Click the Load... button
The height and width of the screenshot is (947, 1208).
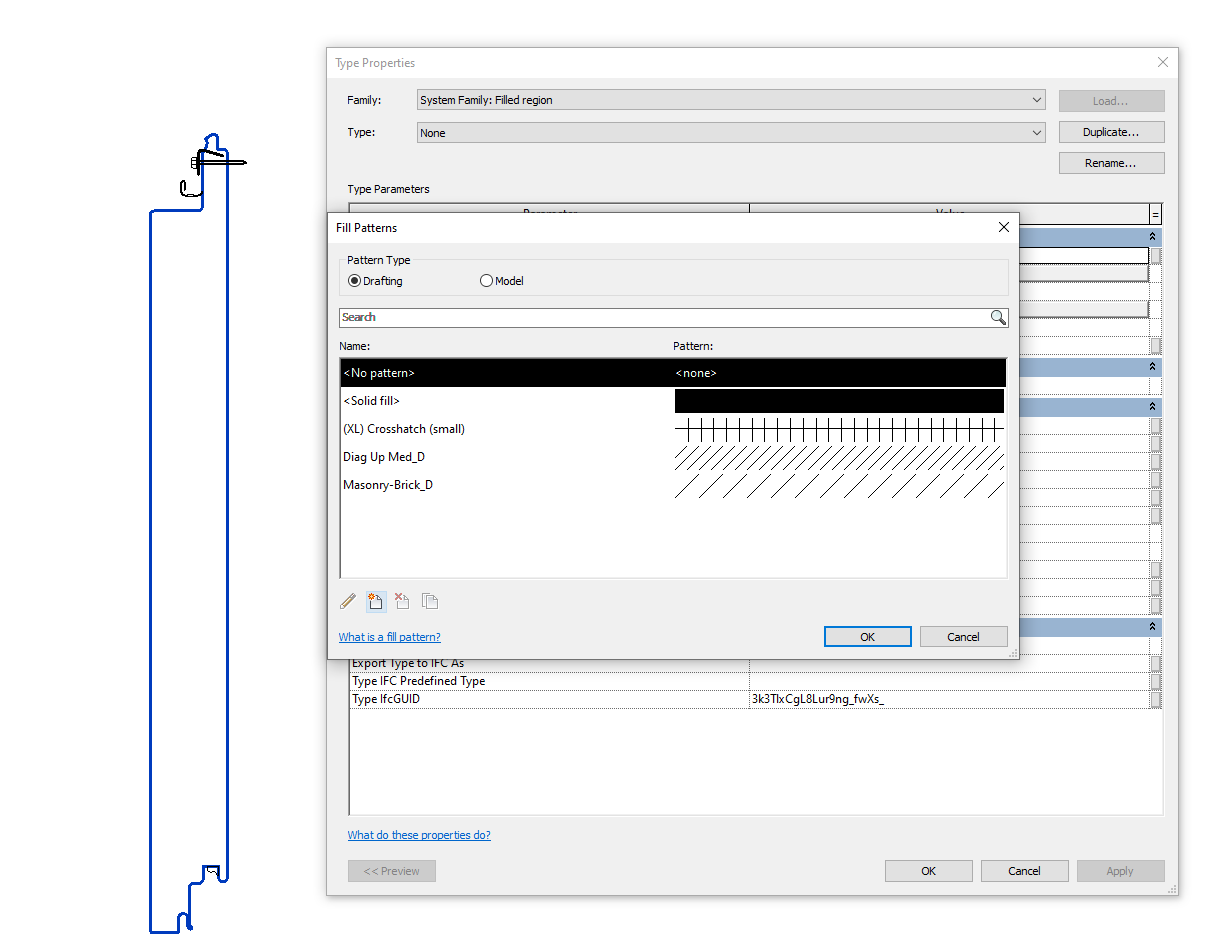(1111, 101)
